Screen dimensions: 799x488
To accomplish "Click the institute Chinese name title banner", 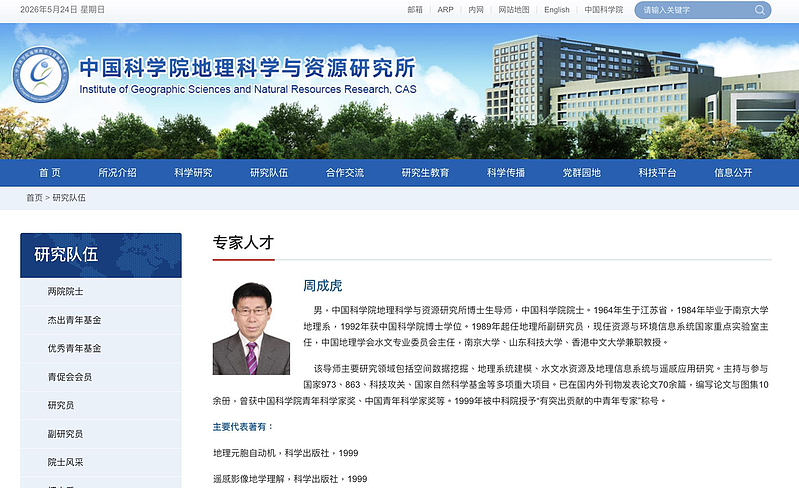I will (248, 68).
